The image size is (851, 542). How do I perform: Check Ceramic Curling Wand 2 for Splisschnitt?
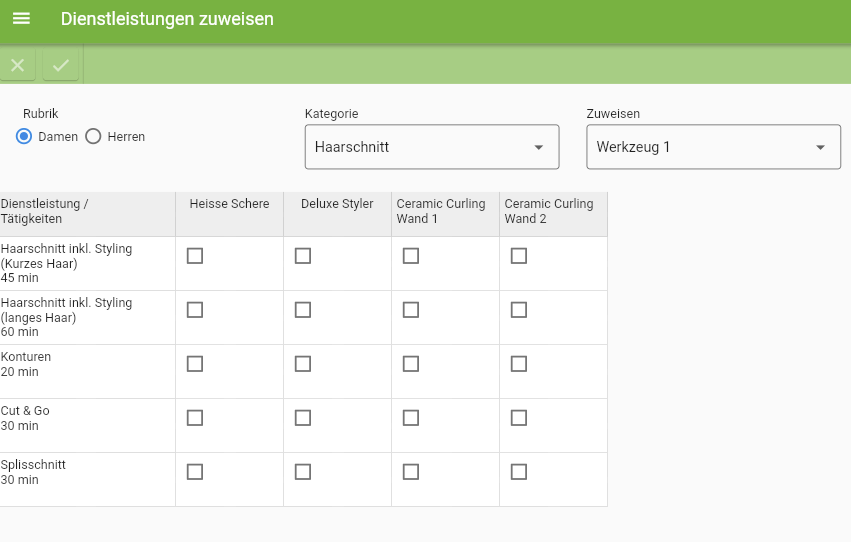pyautogui.click(x=519, y=472)
